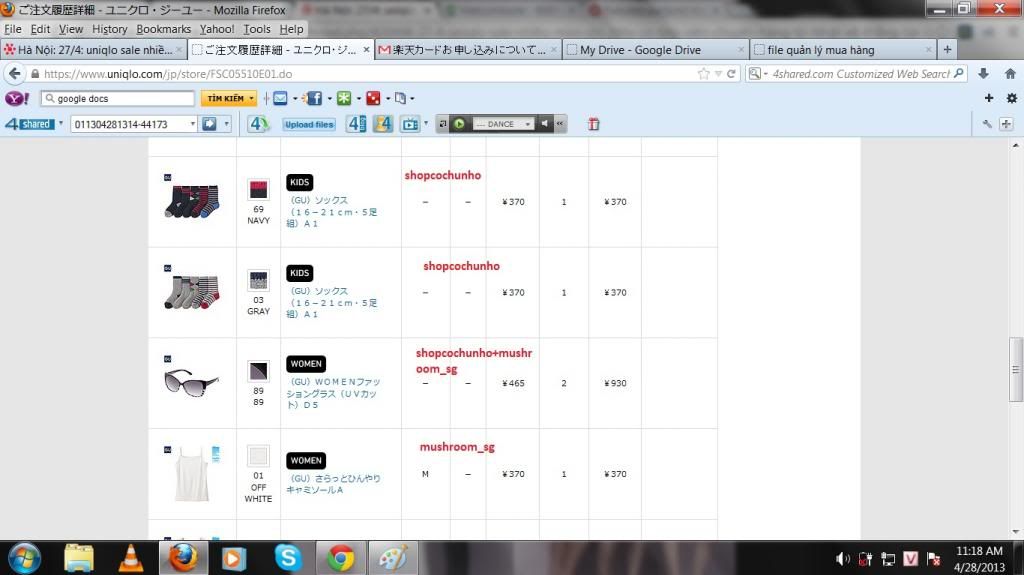Click the Yahoo! toolbar logo
The height and width of the screenshot is (575, 1024).
(x=17, y=99)
